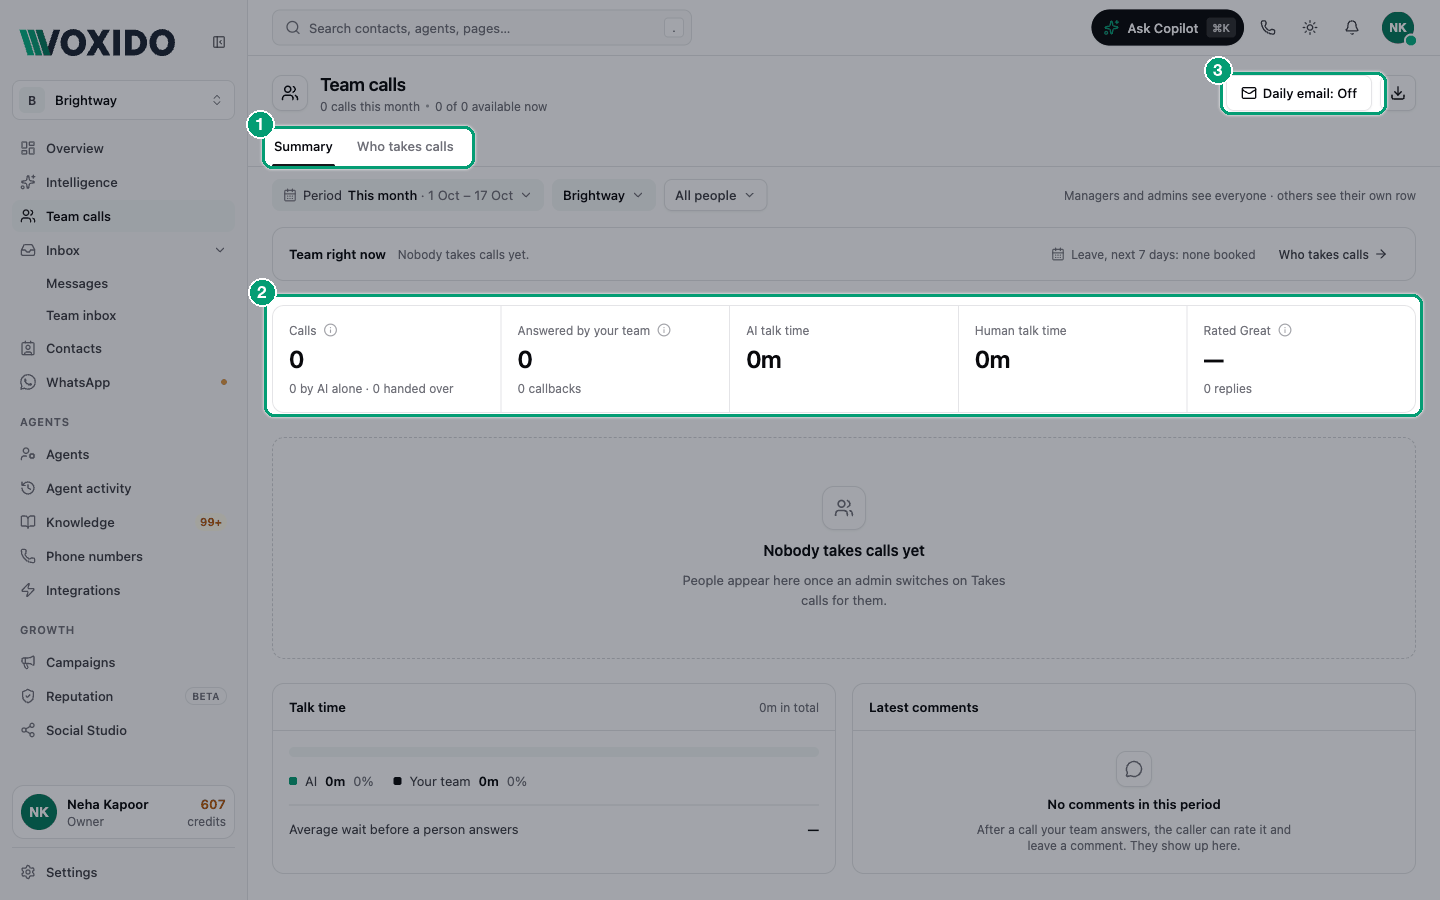Show info about Rated Great
This screenshot has height=900, width=1440.
click(1285, 330)
